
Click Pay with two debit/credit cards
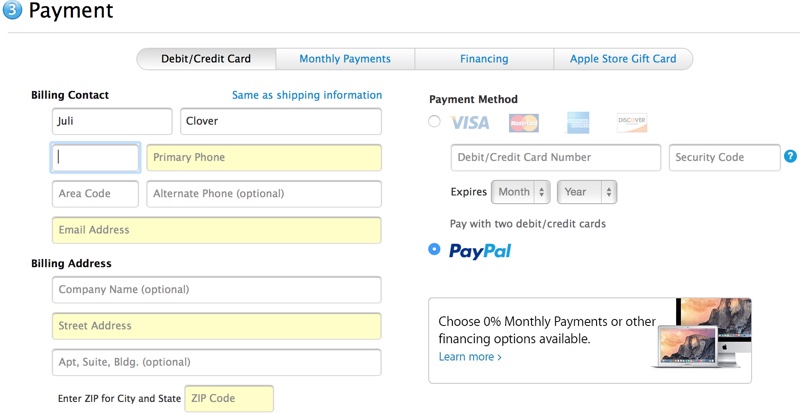click(528, 224)
